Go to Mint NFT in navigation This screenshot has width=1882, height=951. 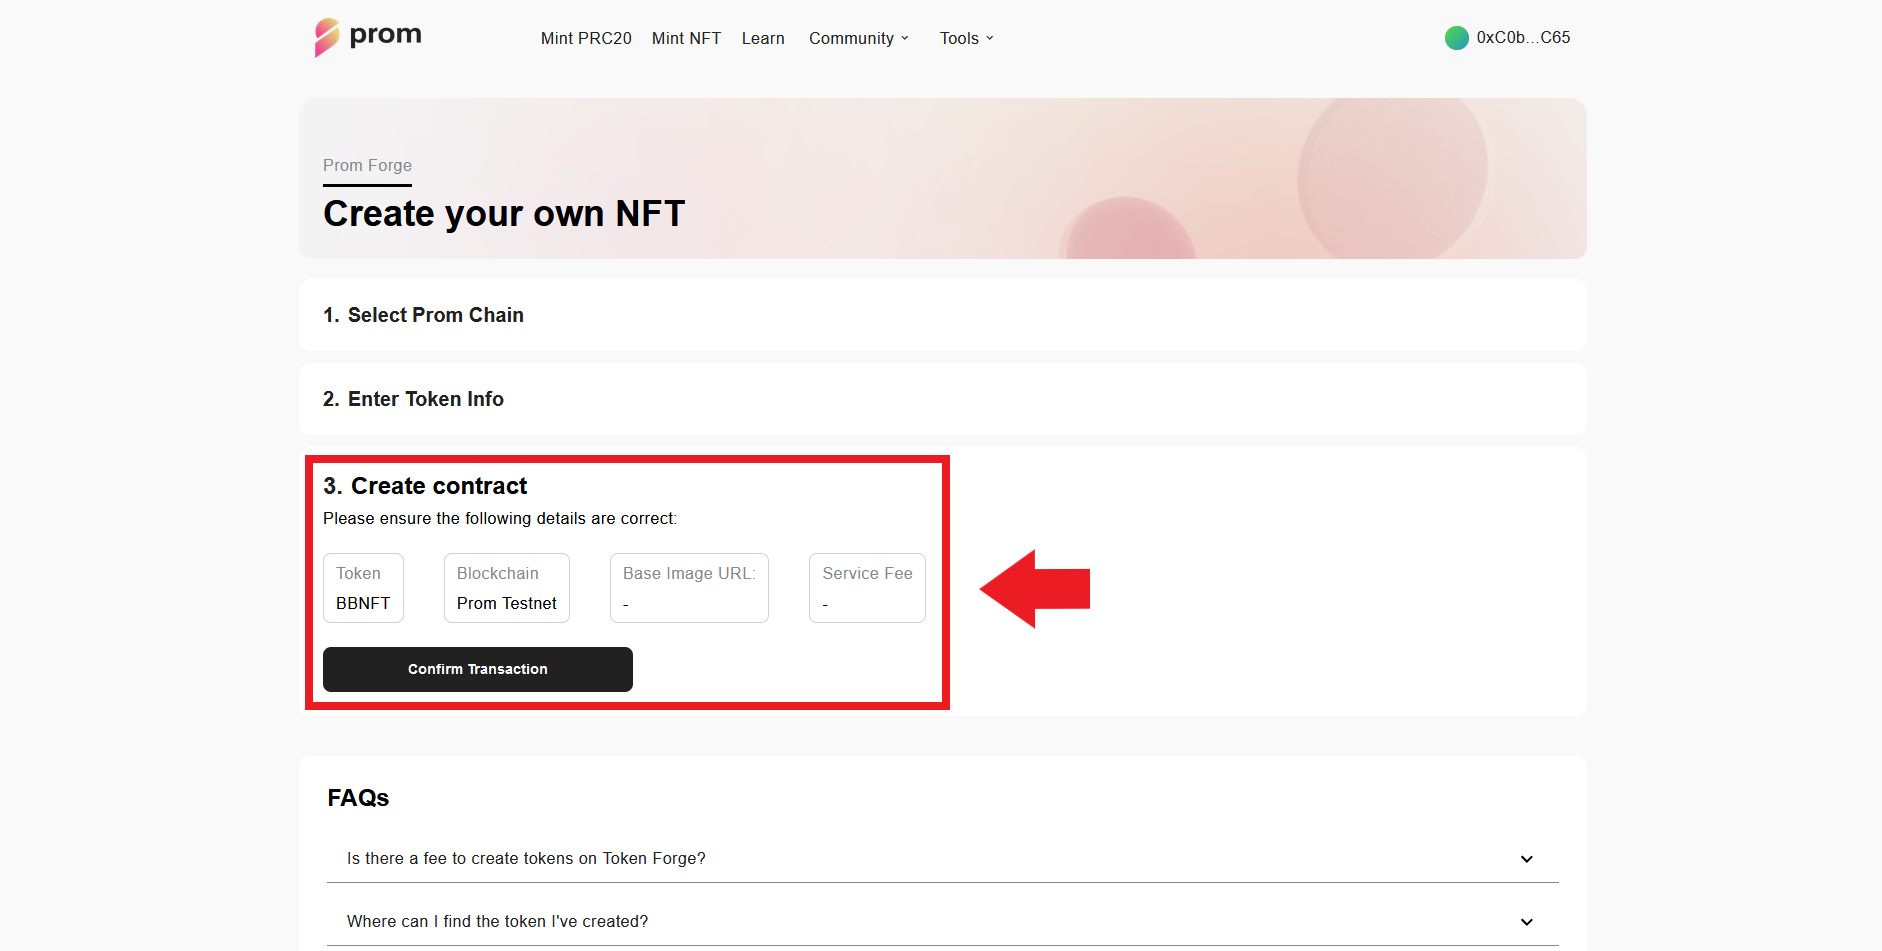pyautogui.click(x=686, y=38)
